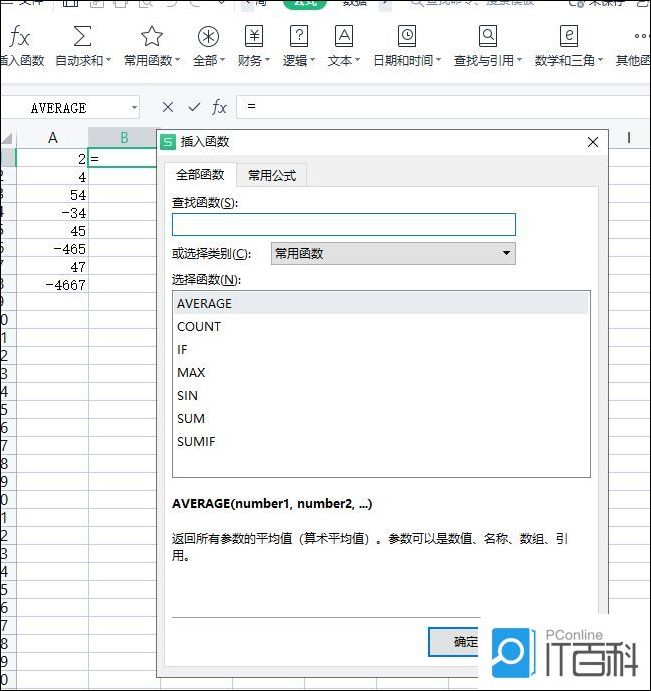This screenshot has height=691, width=651.
Task: Open the All functions asterisk icon
Action: coord(208,36)
